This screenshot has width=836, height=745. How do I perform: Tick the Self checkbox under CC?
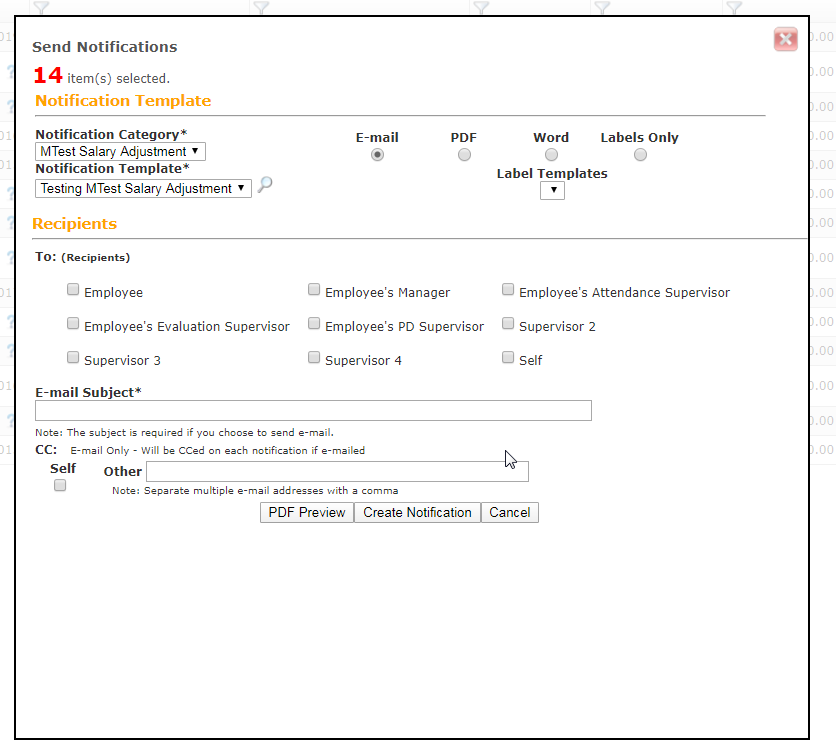coord(60,485)
